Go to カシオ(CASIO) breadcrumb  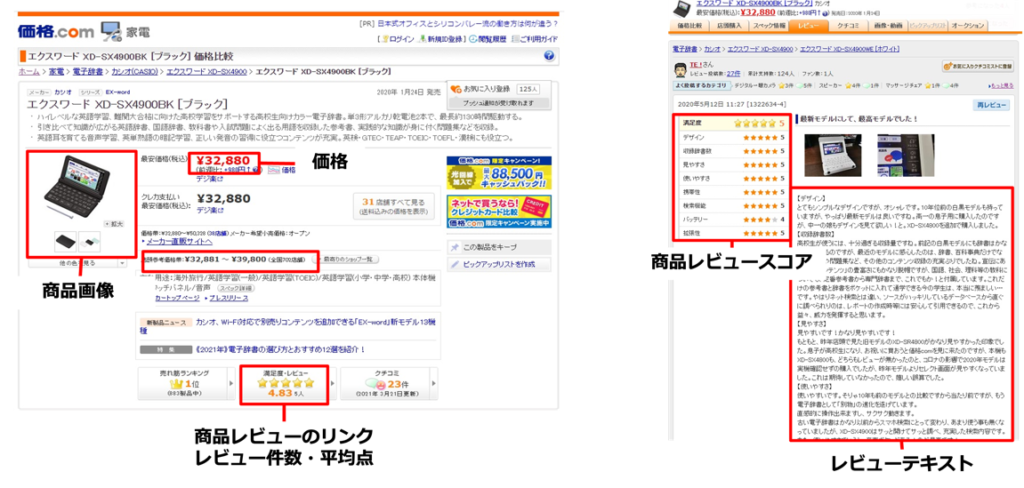coord(134,71)
